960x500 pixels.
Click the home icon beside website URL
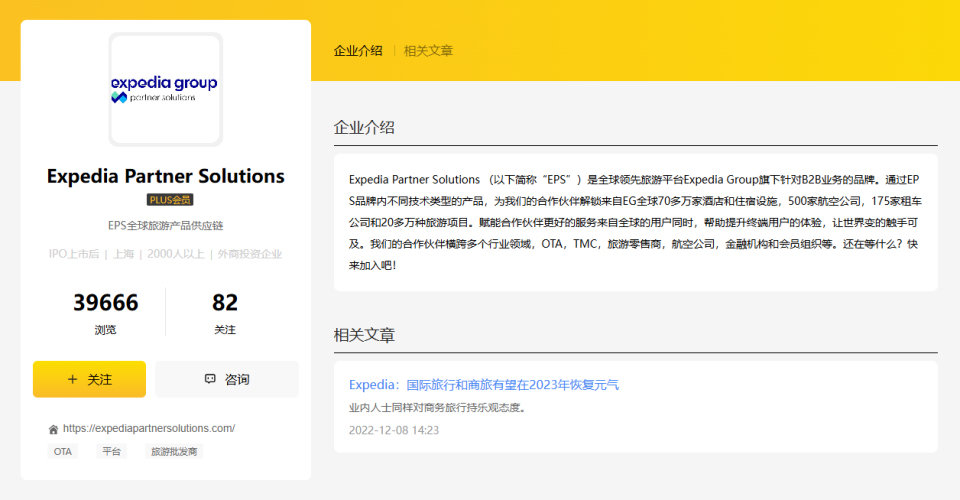(x=53, y=430)
